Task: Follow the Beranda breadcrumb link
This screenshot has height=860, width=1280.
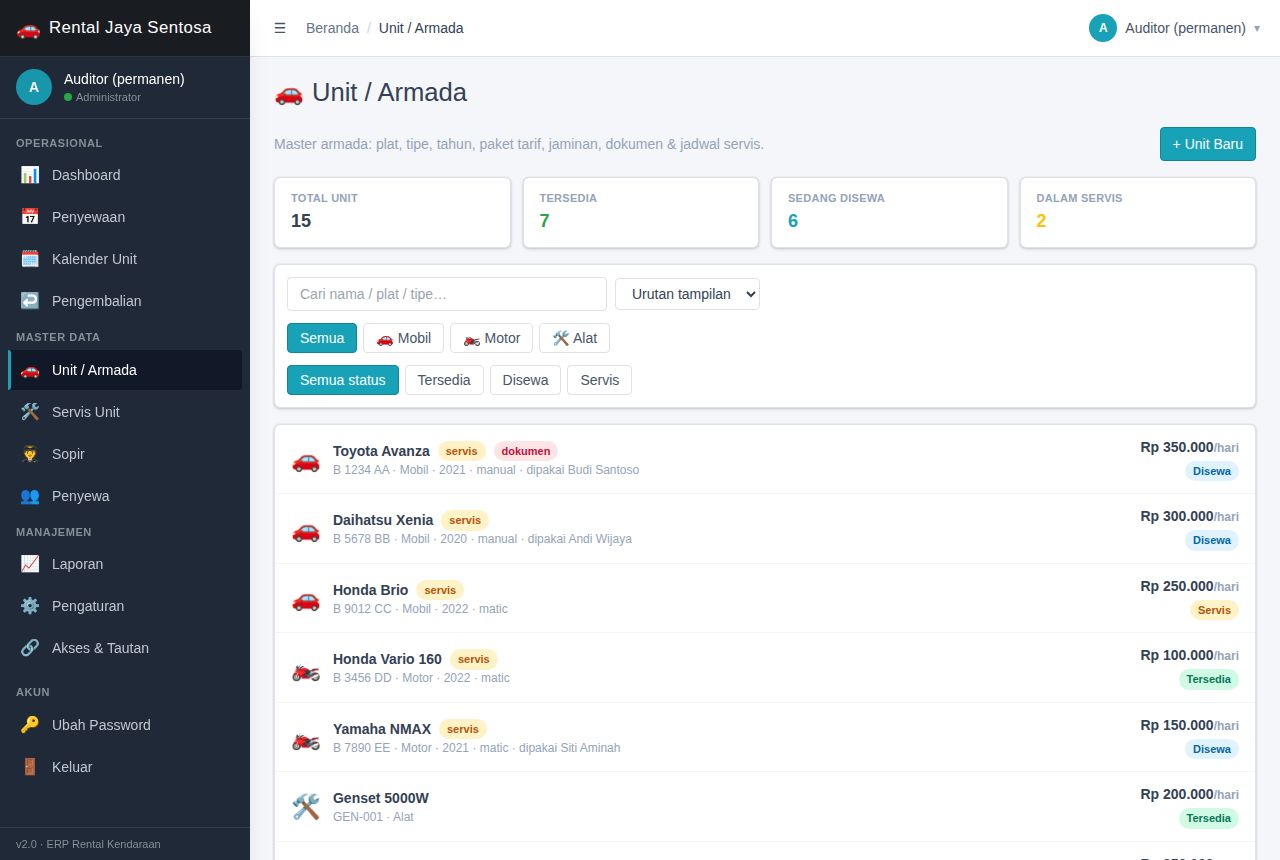Action: pos(332,28)
